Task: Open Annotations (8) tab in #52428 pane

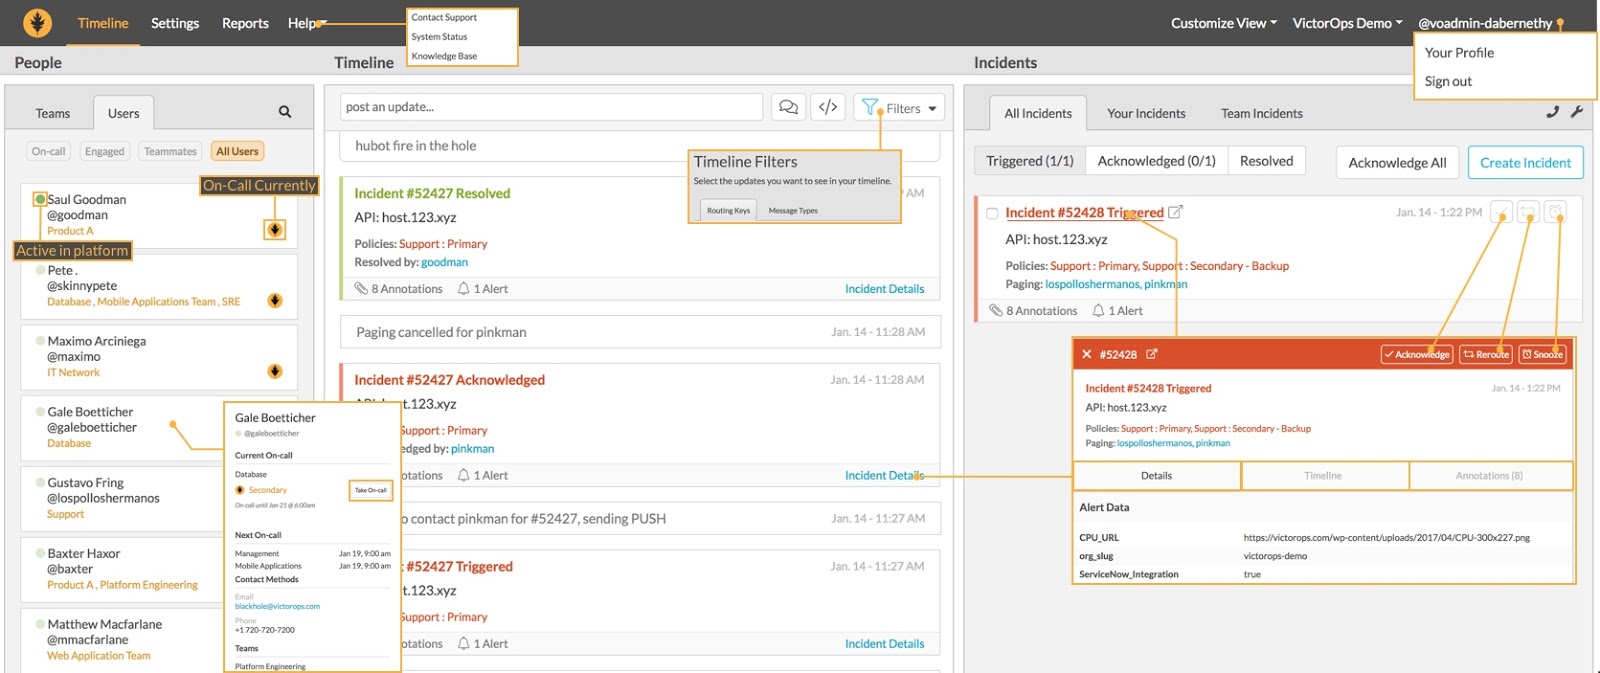Action: pos(1489,476)
